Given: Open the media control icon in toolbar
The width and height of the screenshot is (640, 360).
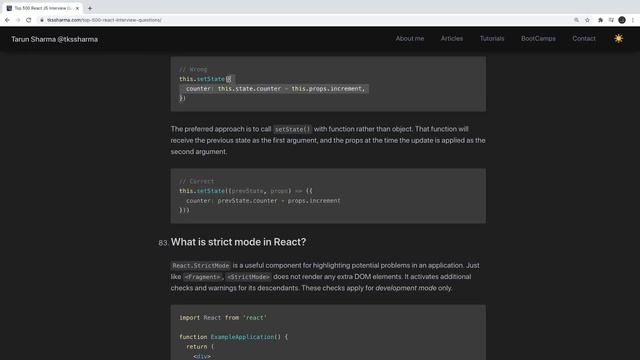Looking at the screenshot, I should point(611,20).
